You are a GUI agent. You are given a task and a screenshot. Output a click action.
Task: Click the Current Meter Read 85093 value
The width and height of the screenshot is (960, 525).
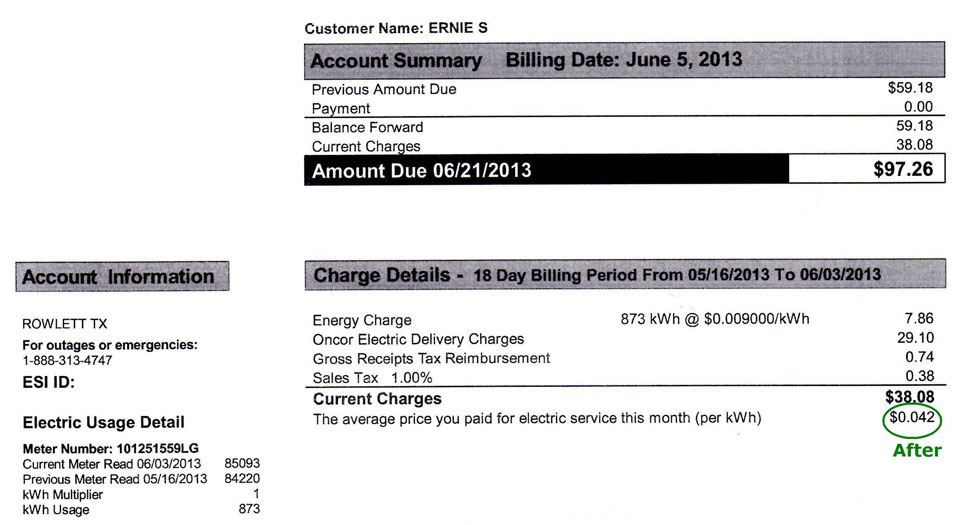point(242,463)
